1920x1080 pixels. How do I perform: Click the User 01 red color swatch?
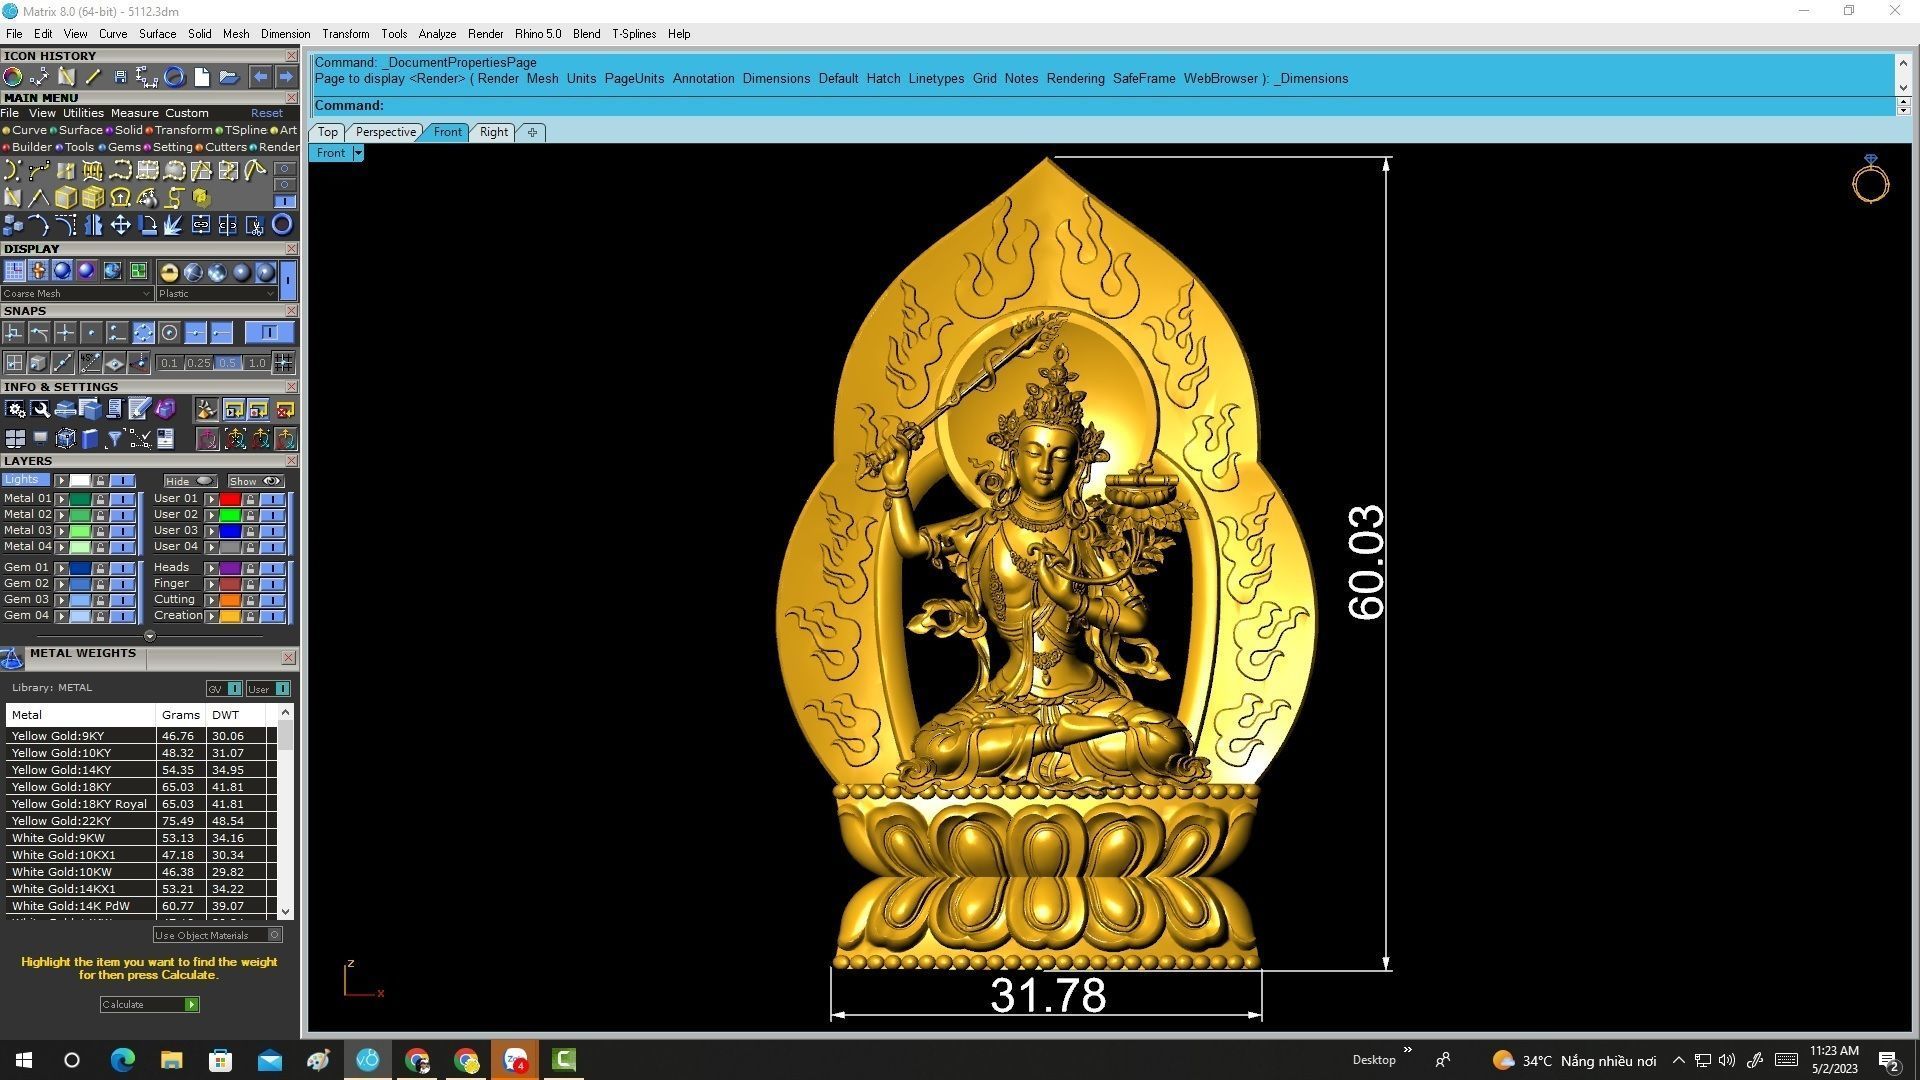(230, 499)
